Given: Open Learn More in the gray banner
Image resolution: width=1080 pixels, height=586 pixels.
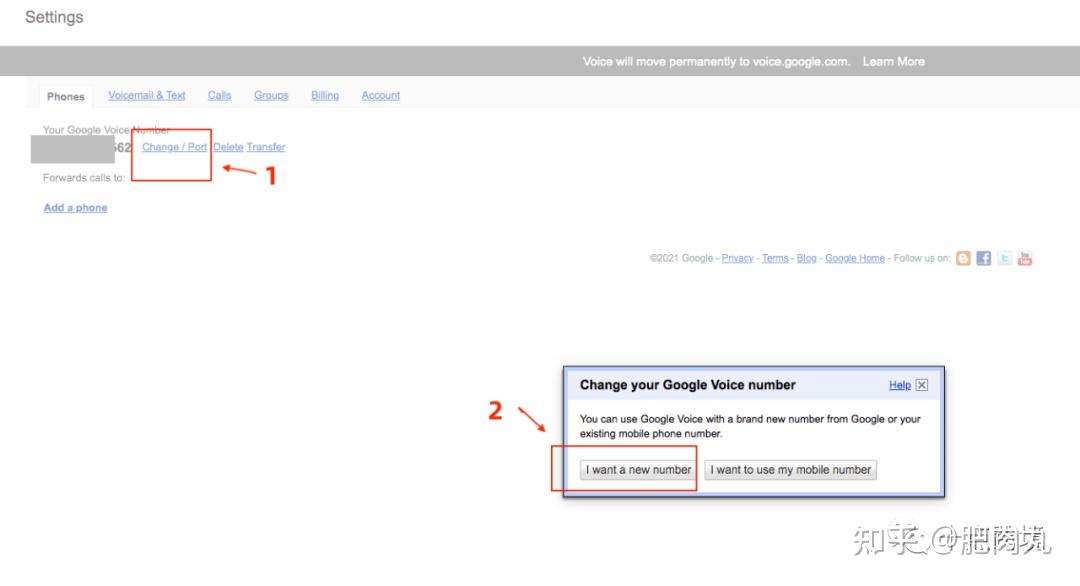Looking at the screenshot, I should 893,61.
